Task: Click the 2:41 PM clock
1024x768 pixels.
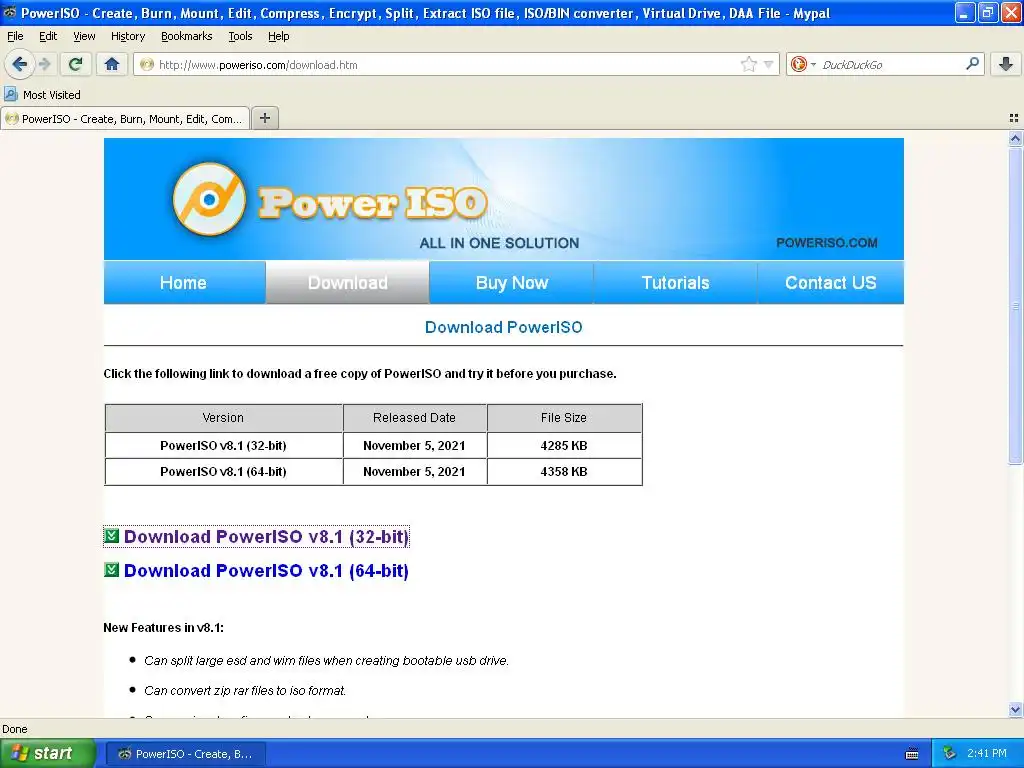Action: [987, 753]
